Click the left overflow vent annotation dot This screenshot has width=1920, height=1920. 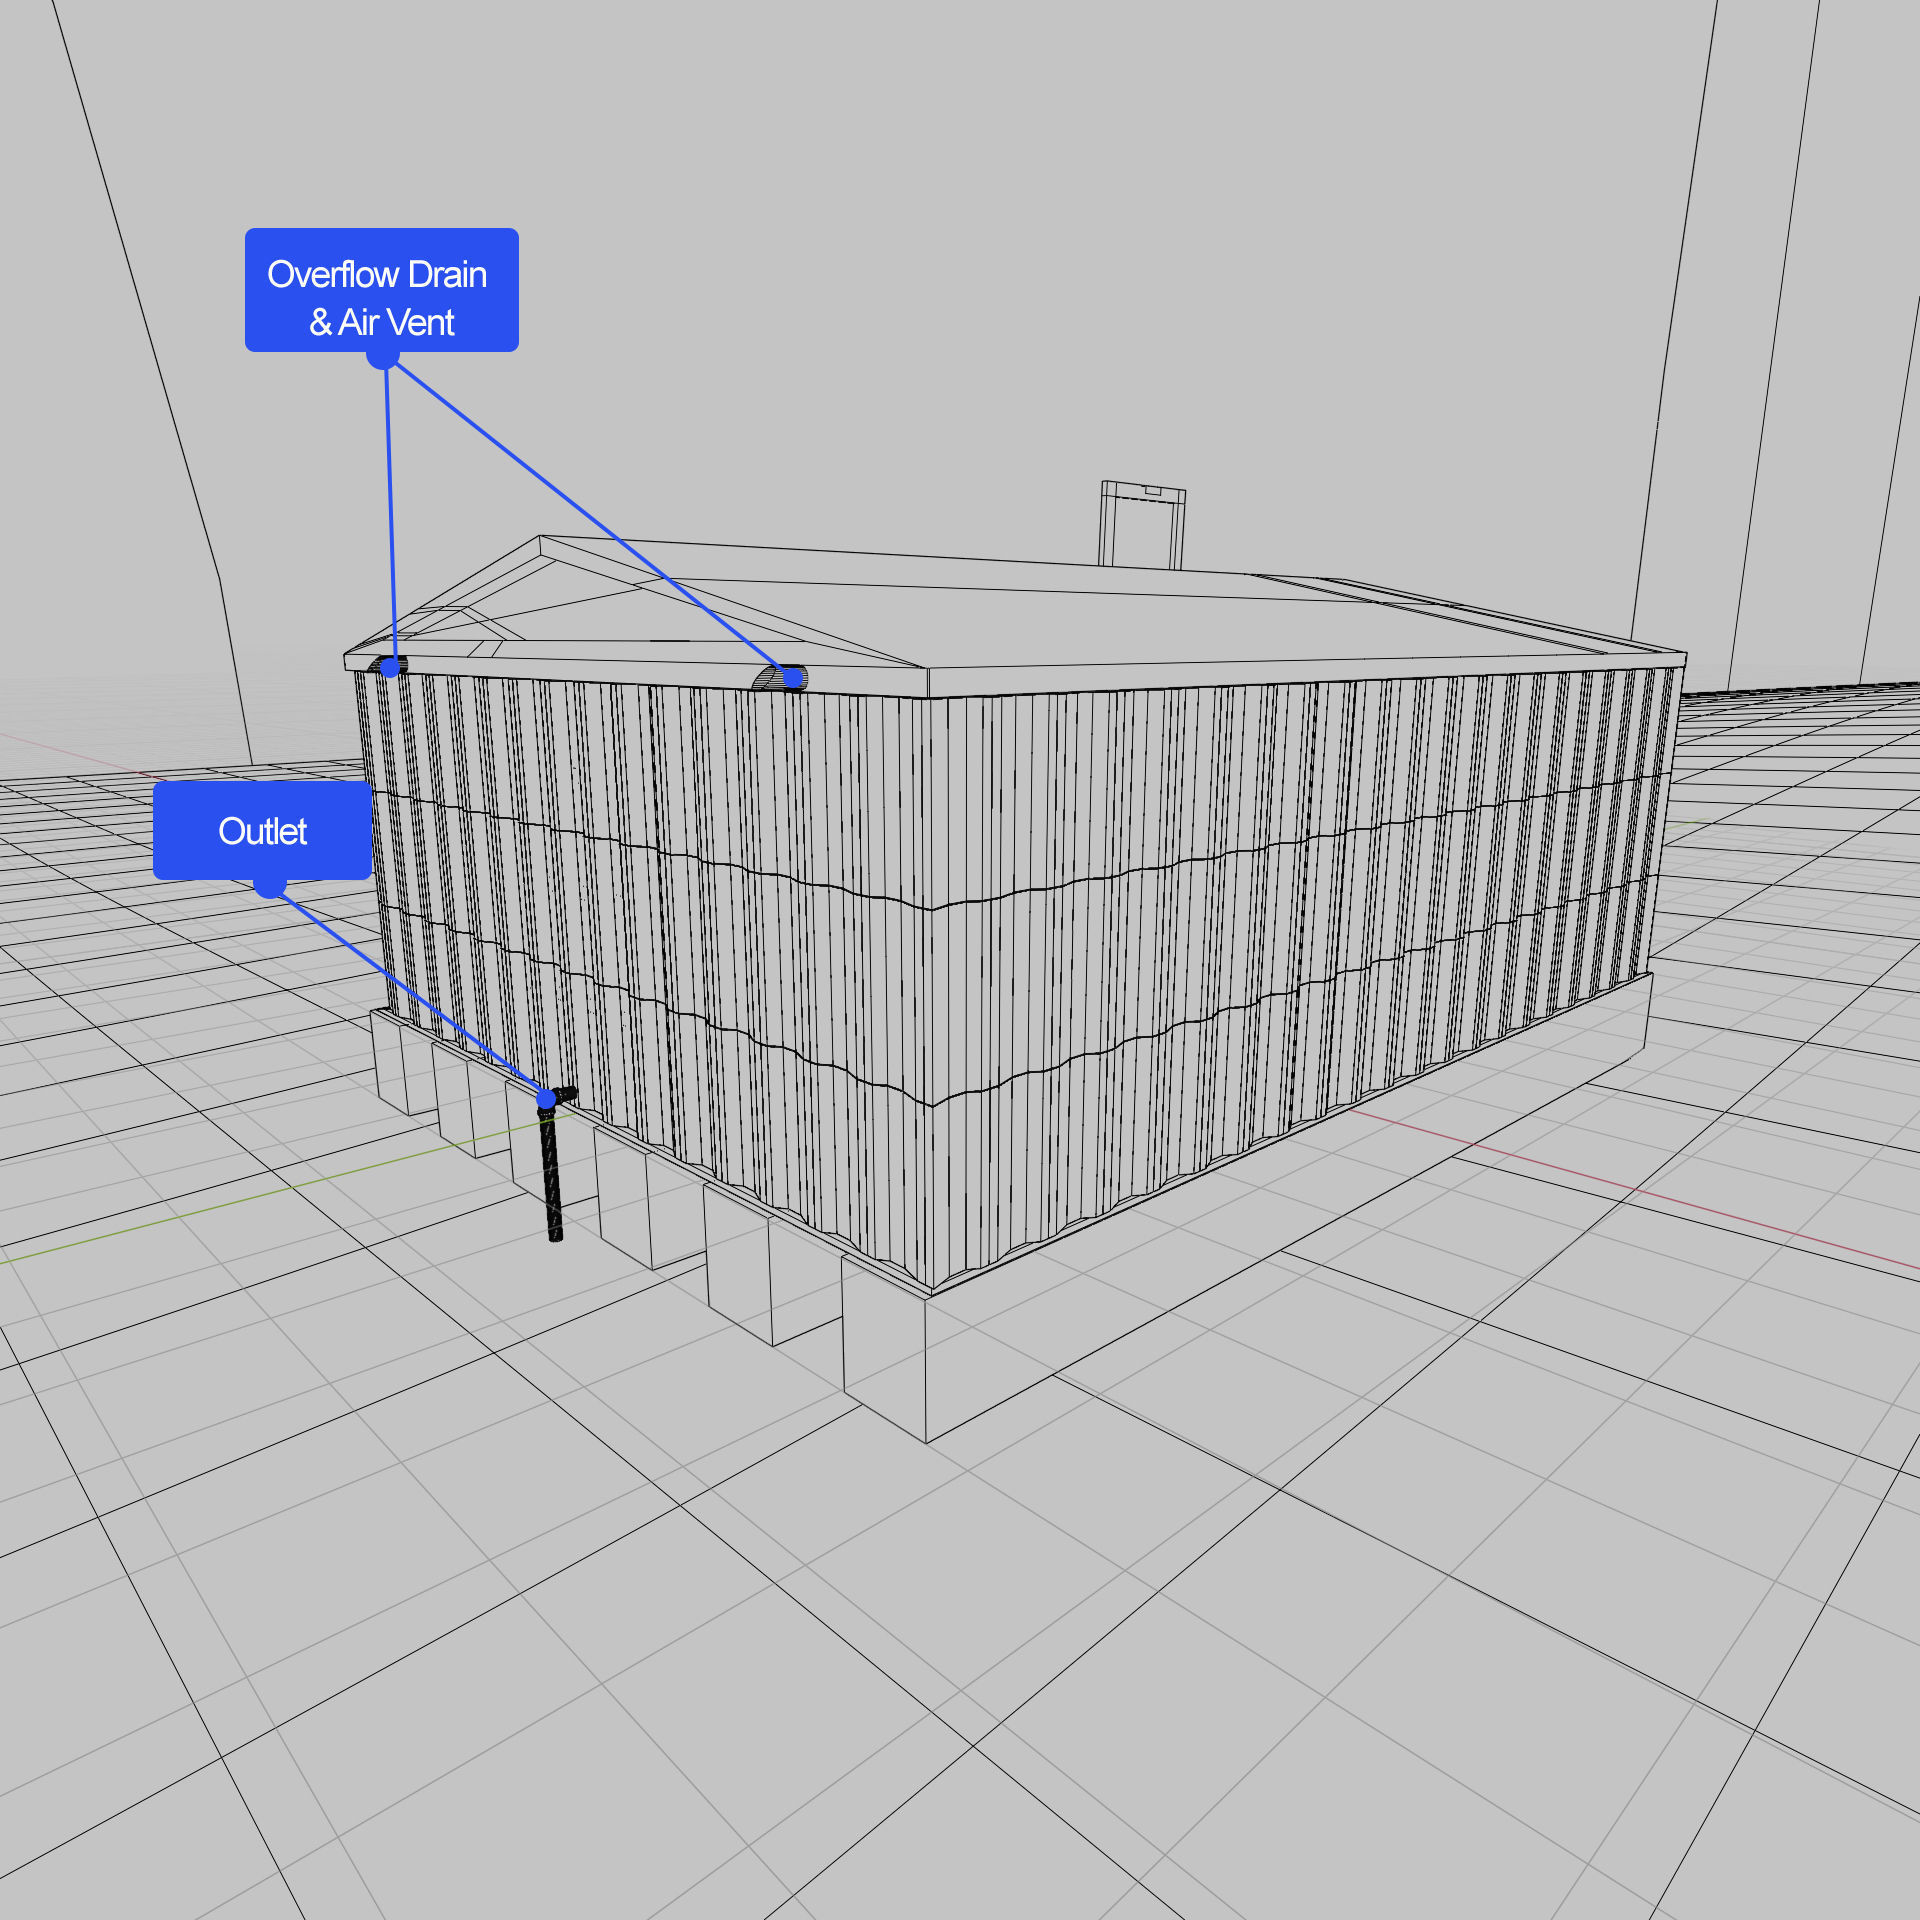(391, 666)
